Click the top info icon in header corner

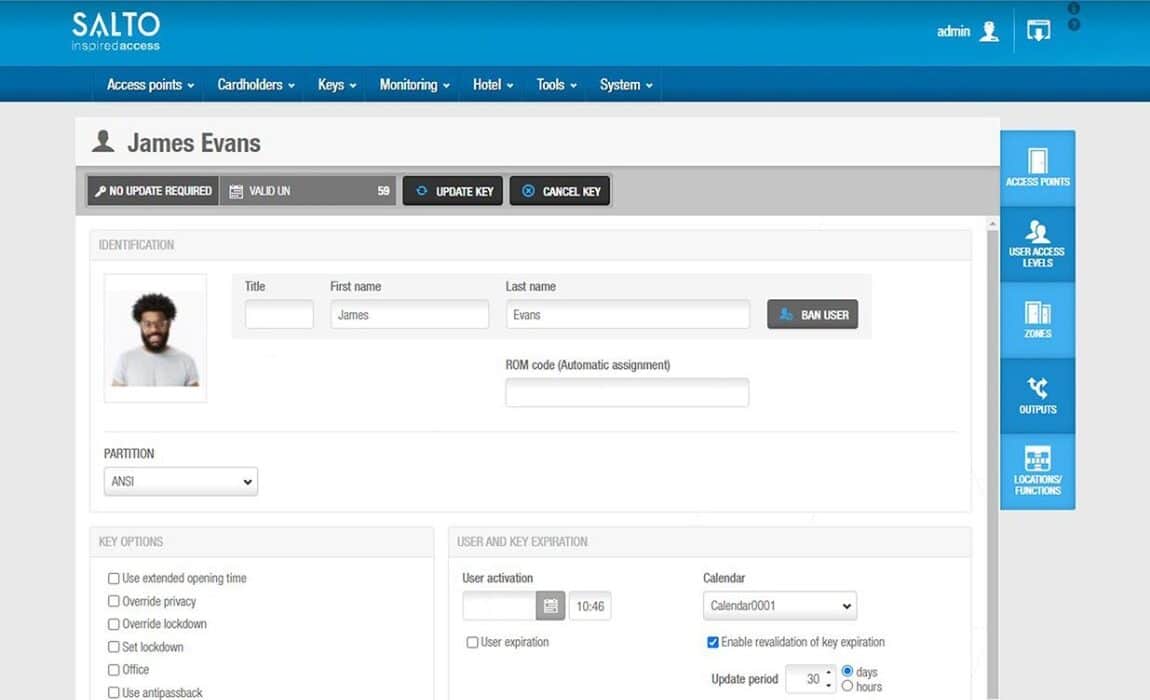click(1074, 8)
